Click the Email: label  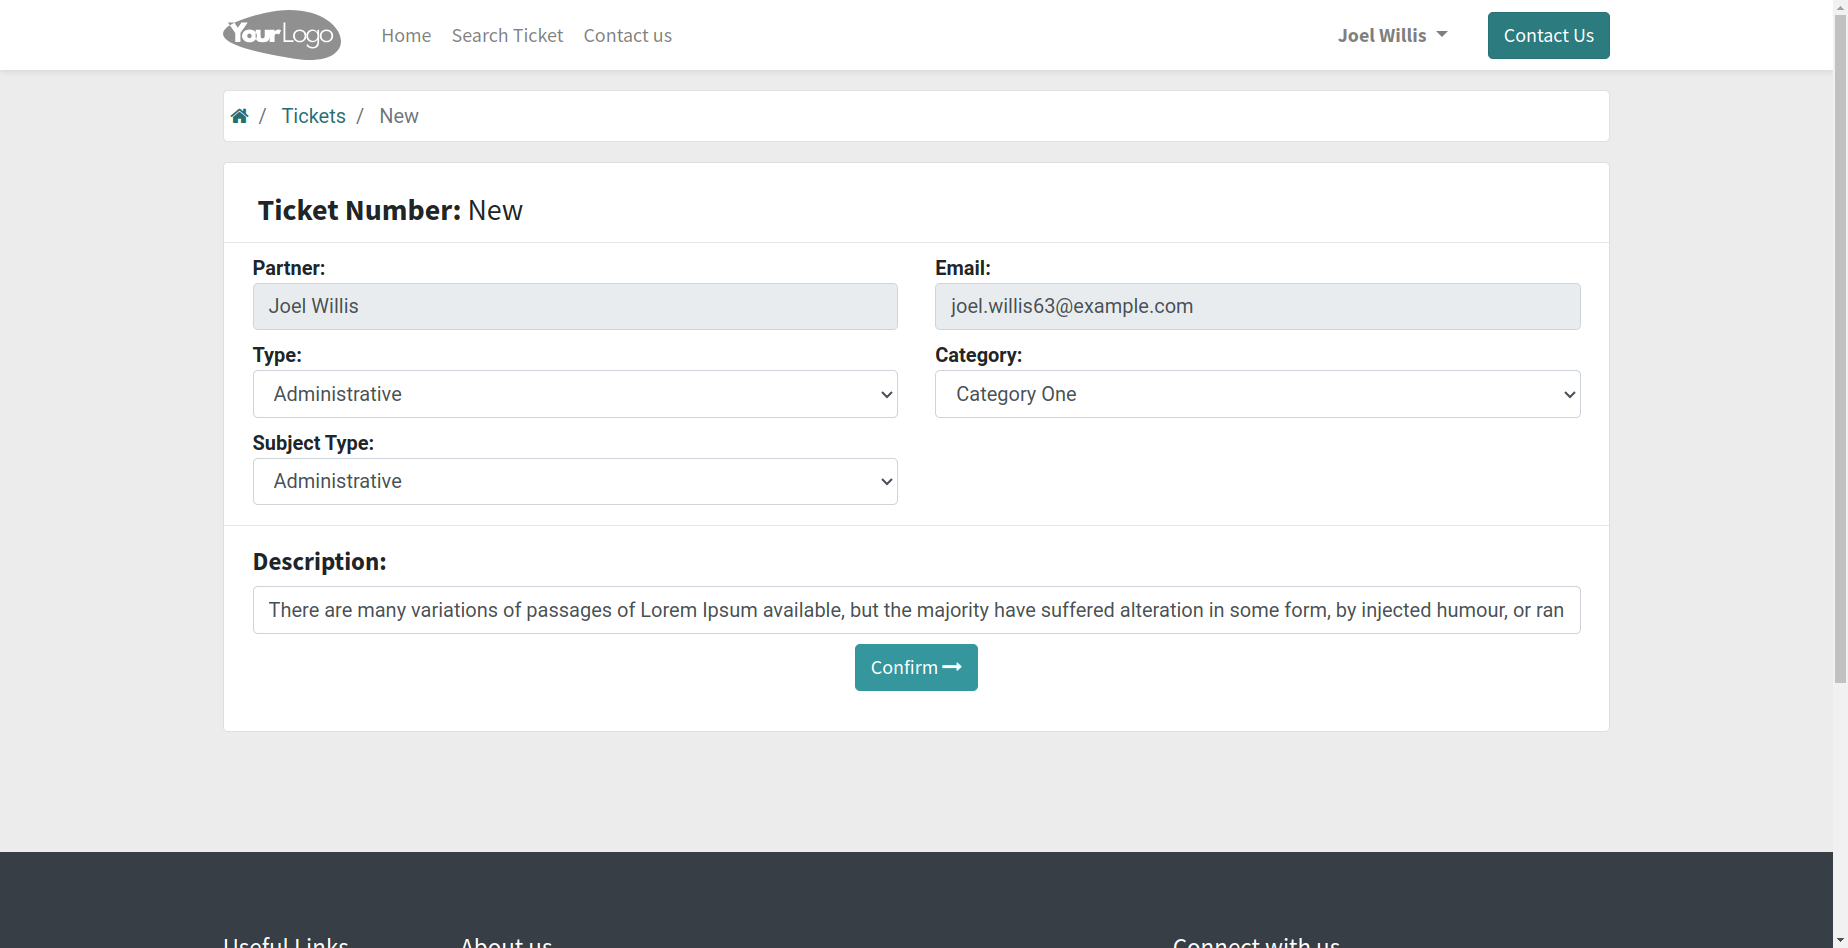962,268
